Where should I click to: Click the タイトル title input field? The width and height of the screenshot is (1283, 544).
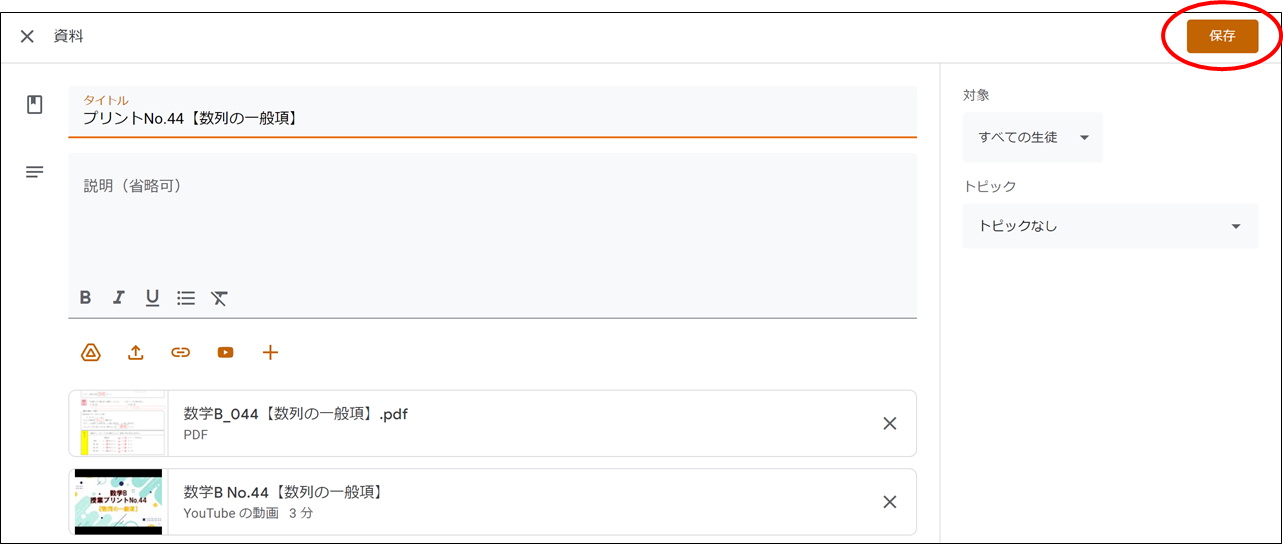(492, 118)
